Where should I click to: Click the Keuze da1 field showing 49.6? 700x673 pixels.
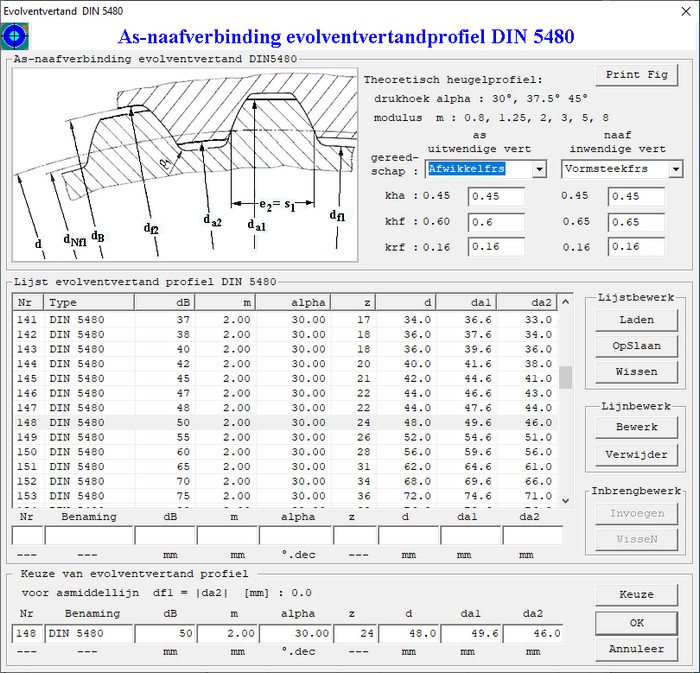tap(471, 634)
